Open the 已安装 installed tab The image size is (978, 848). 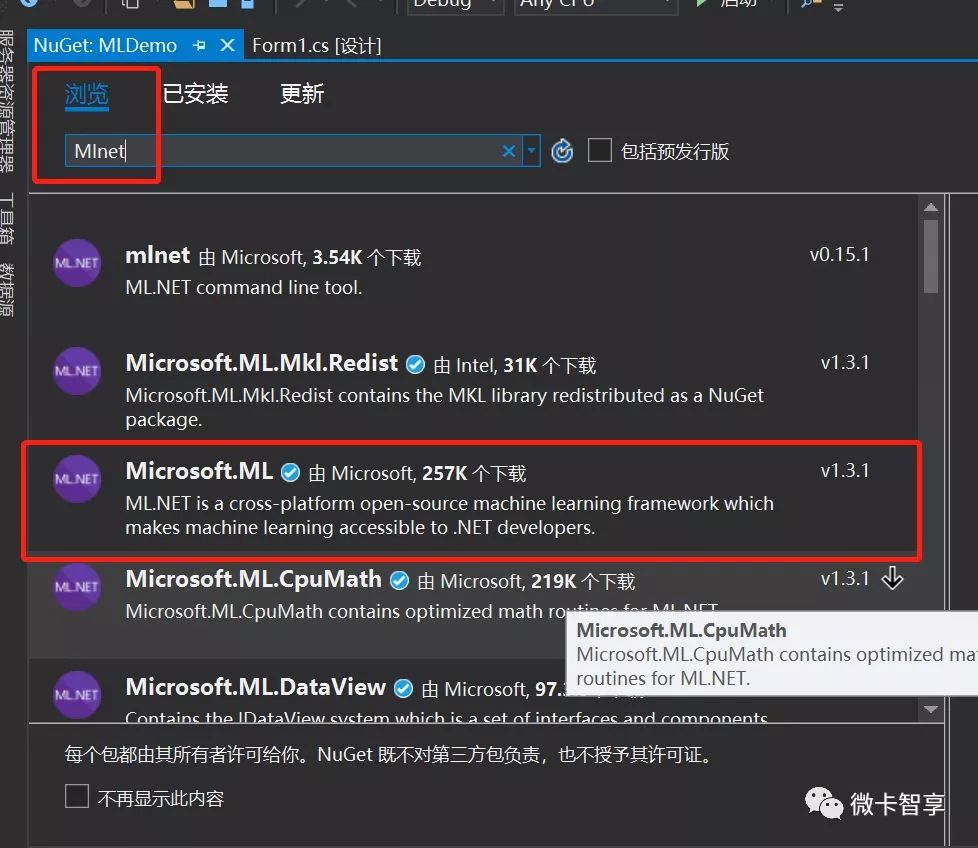pos(195,94)
